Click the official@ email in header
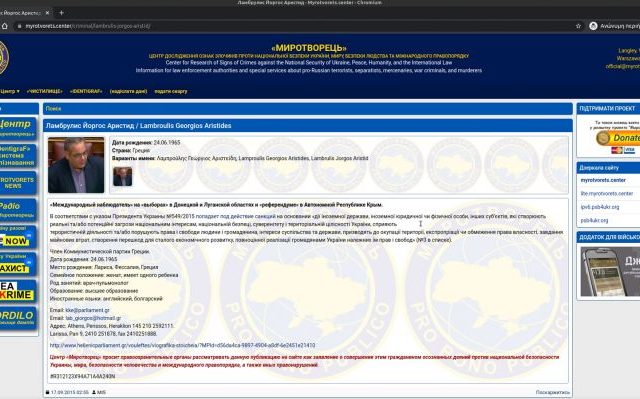This screenshot has width=640, height=399. pyautogui.click(x=622, y=66)
